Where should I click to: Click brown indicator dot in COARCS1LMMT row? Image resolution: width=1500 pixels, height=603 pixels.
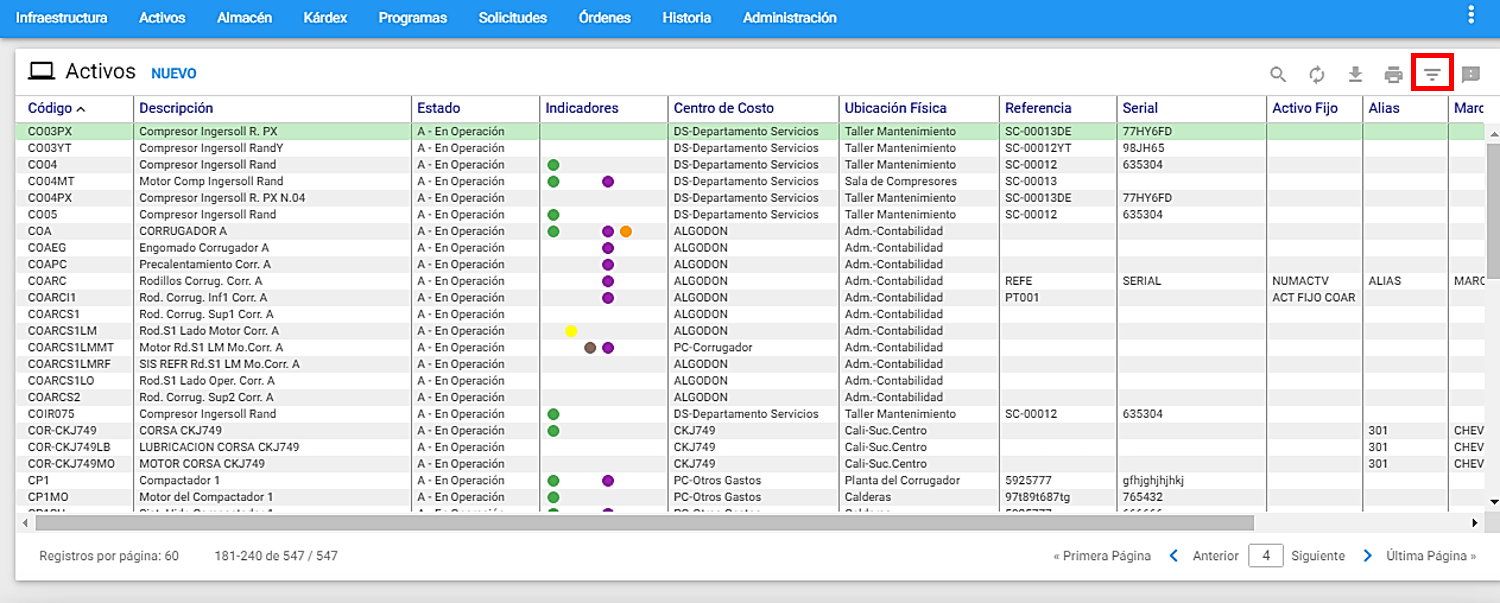click(590, 348)
